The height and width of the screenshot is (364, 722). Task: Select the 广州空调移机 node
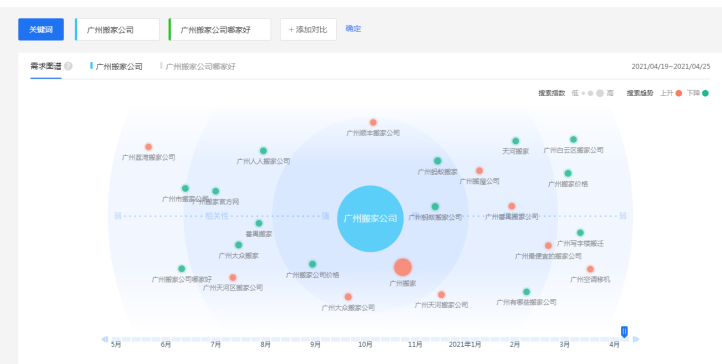(590, 269)
